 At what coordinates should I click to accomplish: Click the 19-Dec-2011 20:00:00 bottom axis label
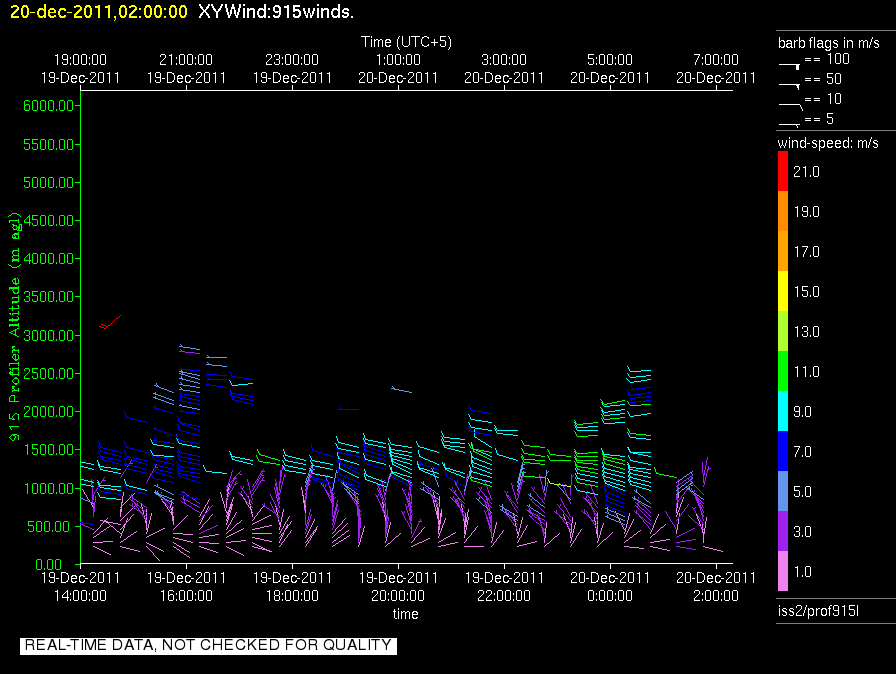point(398,587)
